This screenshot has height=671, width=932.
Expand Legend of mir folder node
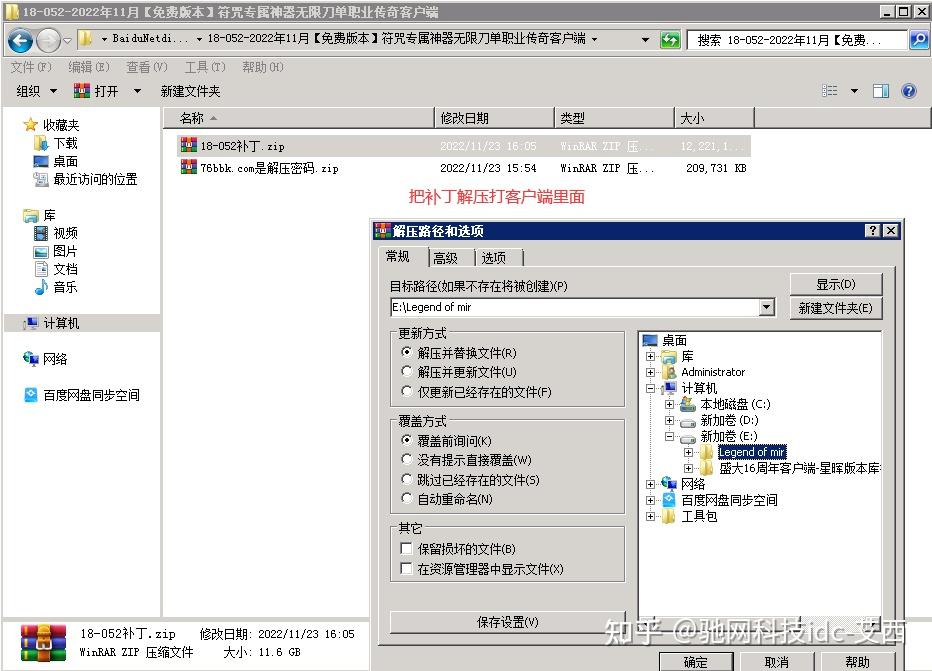(688, 452)
